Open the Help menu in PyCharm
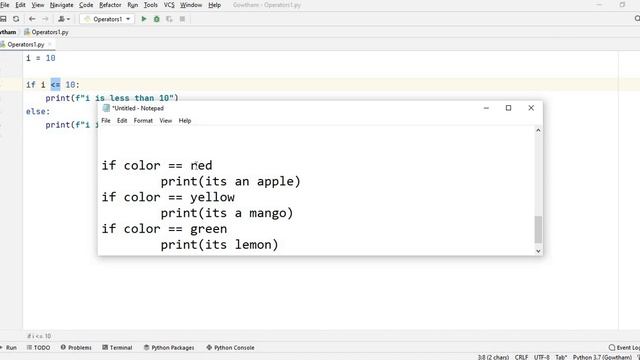 pyautogui.click(x=214, y=5)
